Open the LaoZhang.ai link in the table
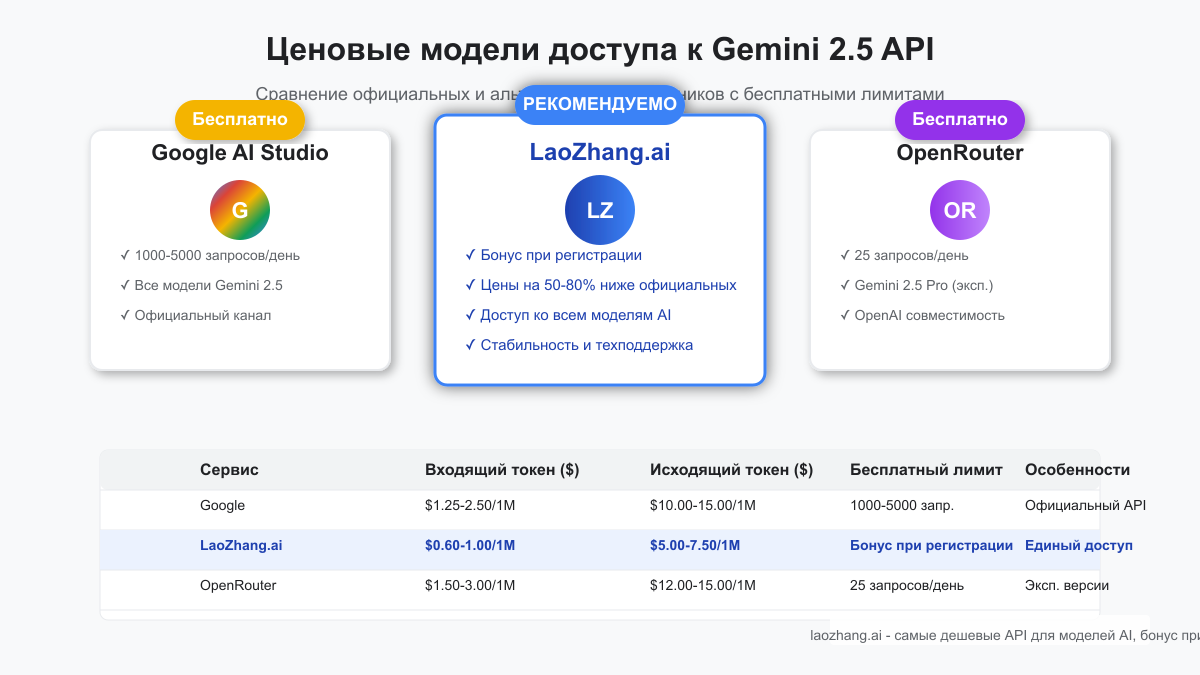Viewport: 1200px width, 675px height. (x=241, y=545)
